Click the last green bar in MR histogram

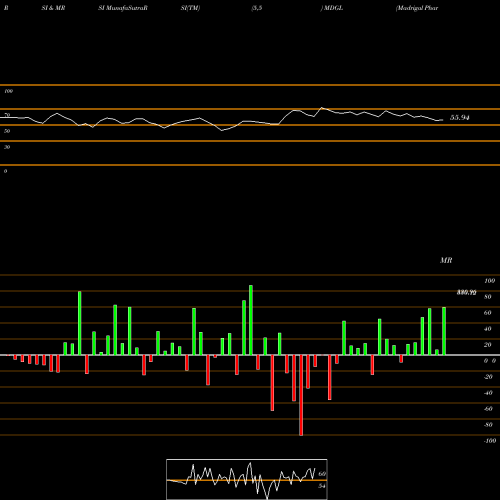point(444,331)
